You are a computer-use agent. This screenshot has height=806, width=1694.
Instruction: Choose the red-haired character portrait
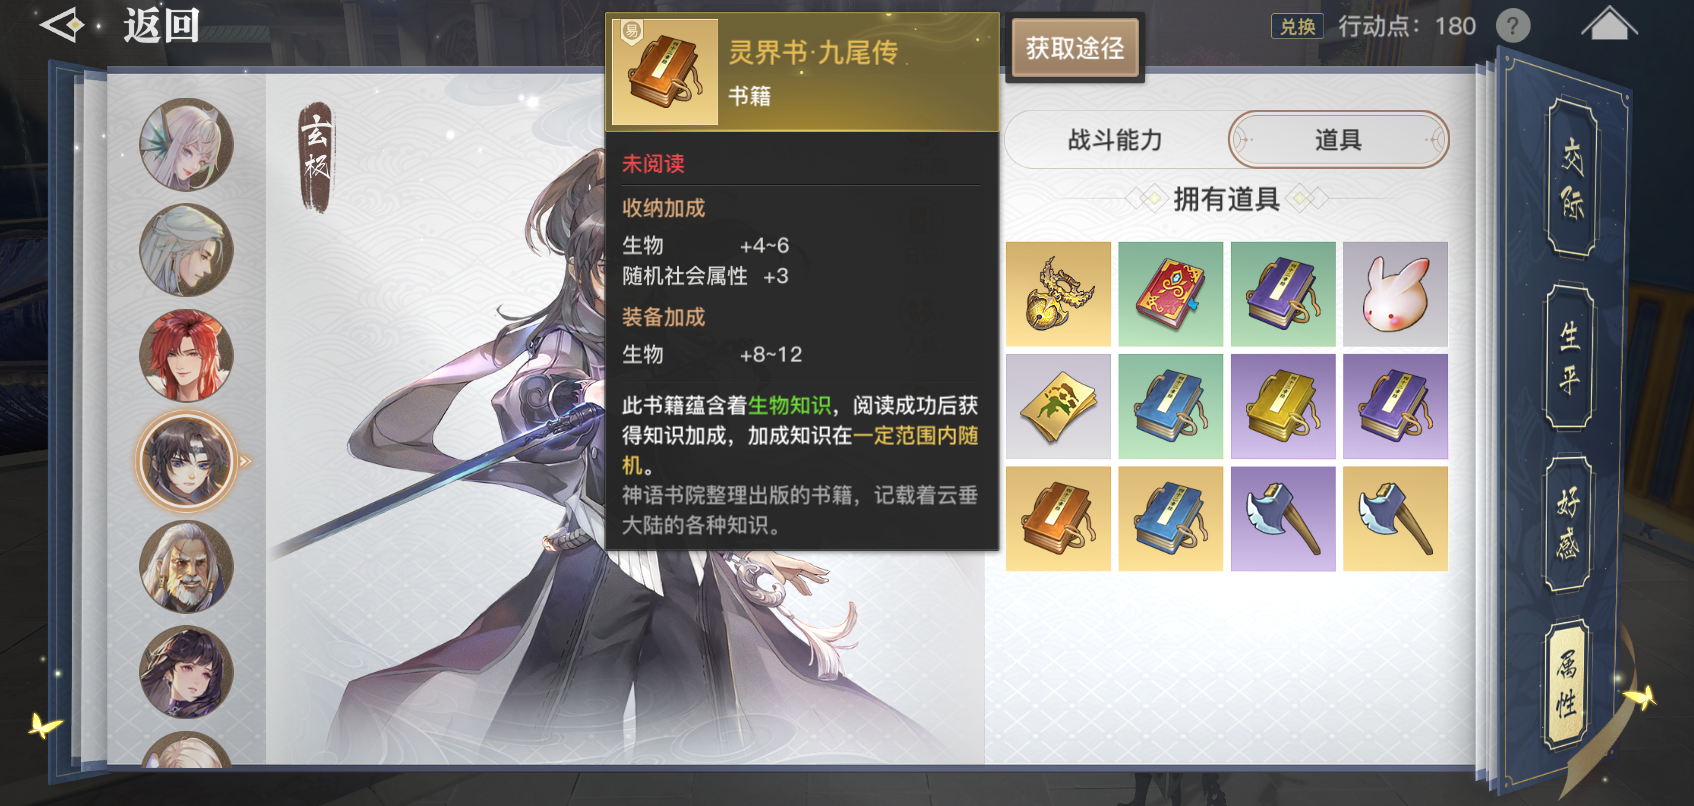point(186,355)
